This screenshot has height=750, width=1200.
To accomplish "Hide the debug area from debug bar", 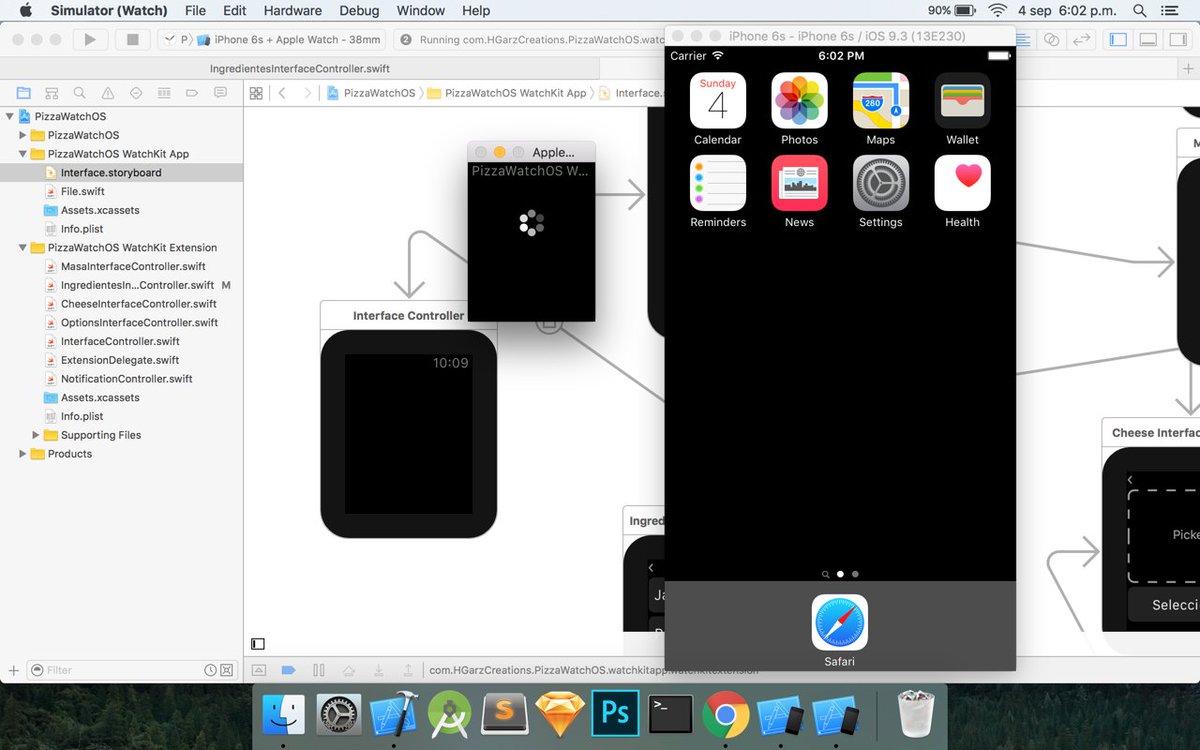I will point(258,670).
